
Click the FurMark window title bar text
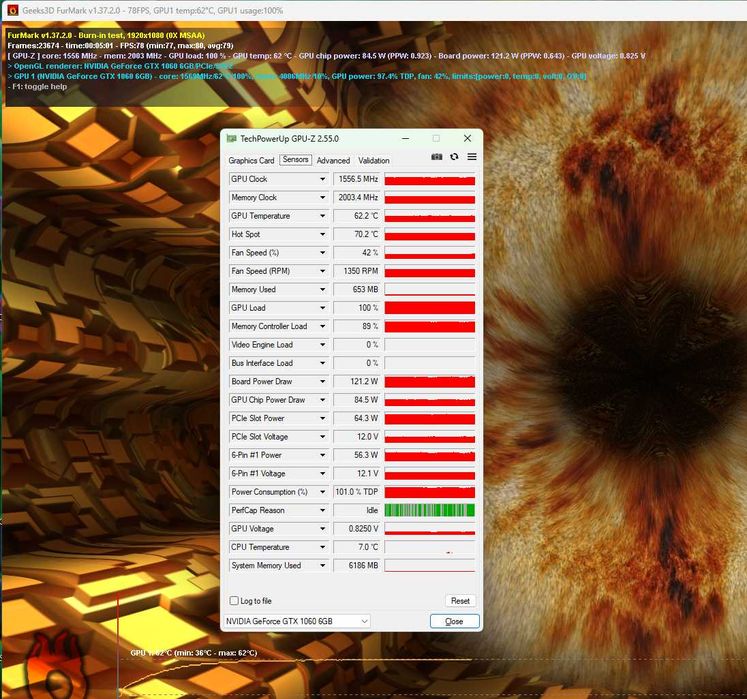pos(152,10)
